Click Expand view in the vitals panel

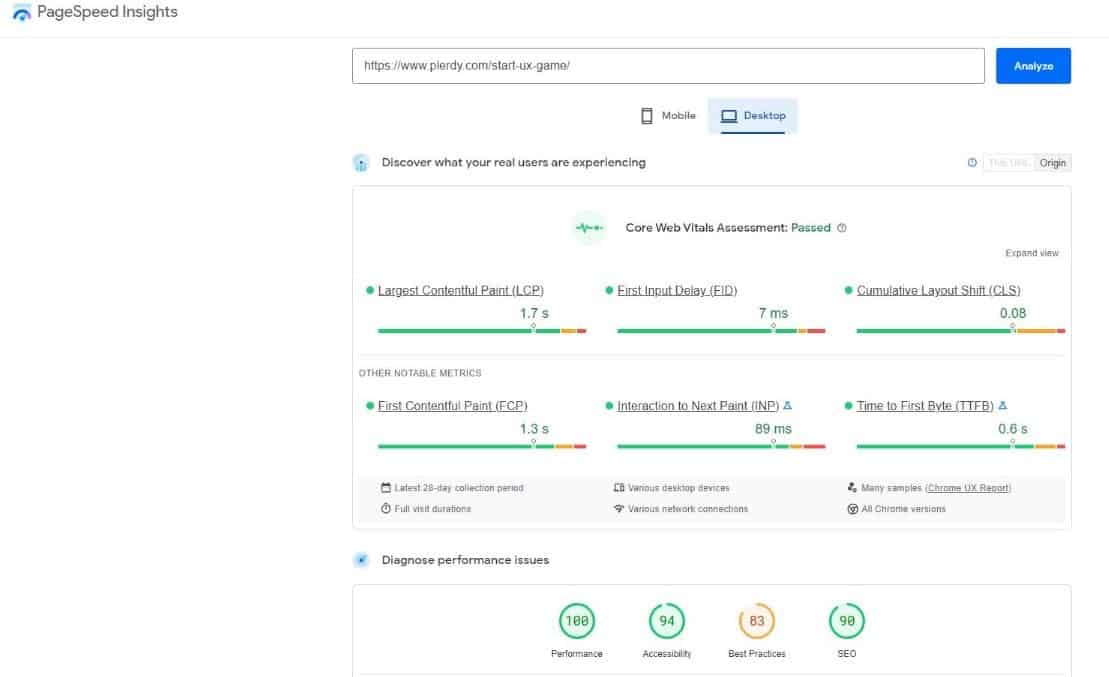point(1031,253)
